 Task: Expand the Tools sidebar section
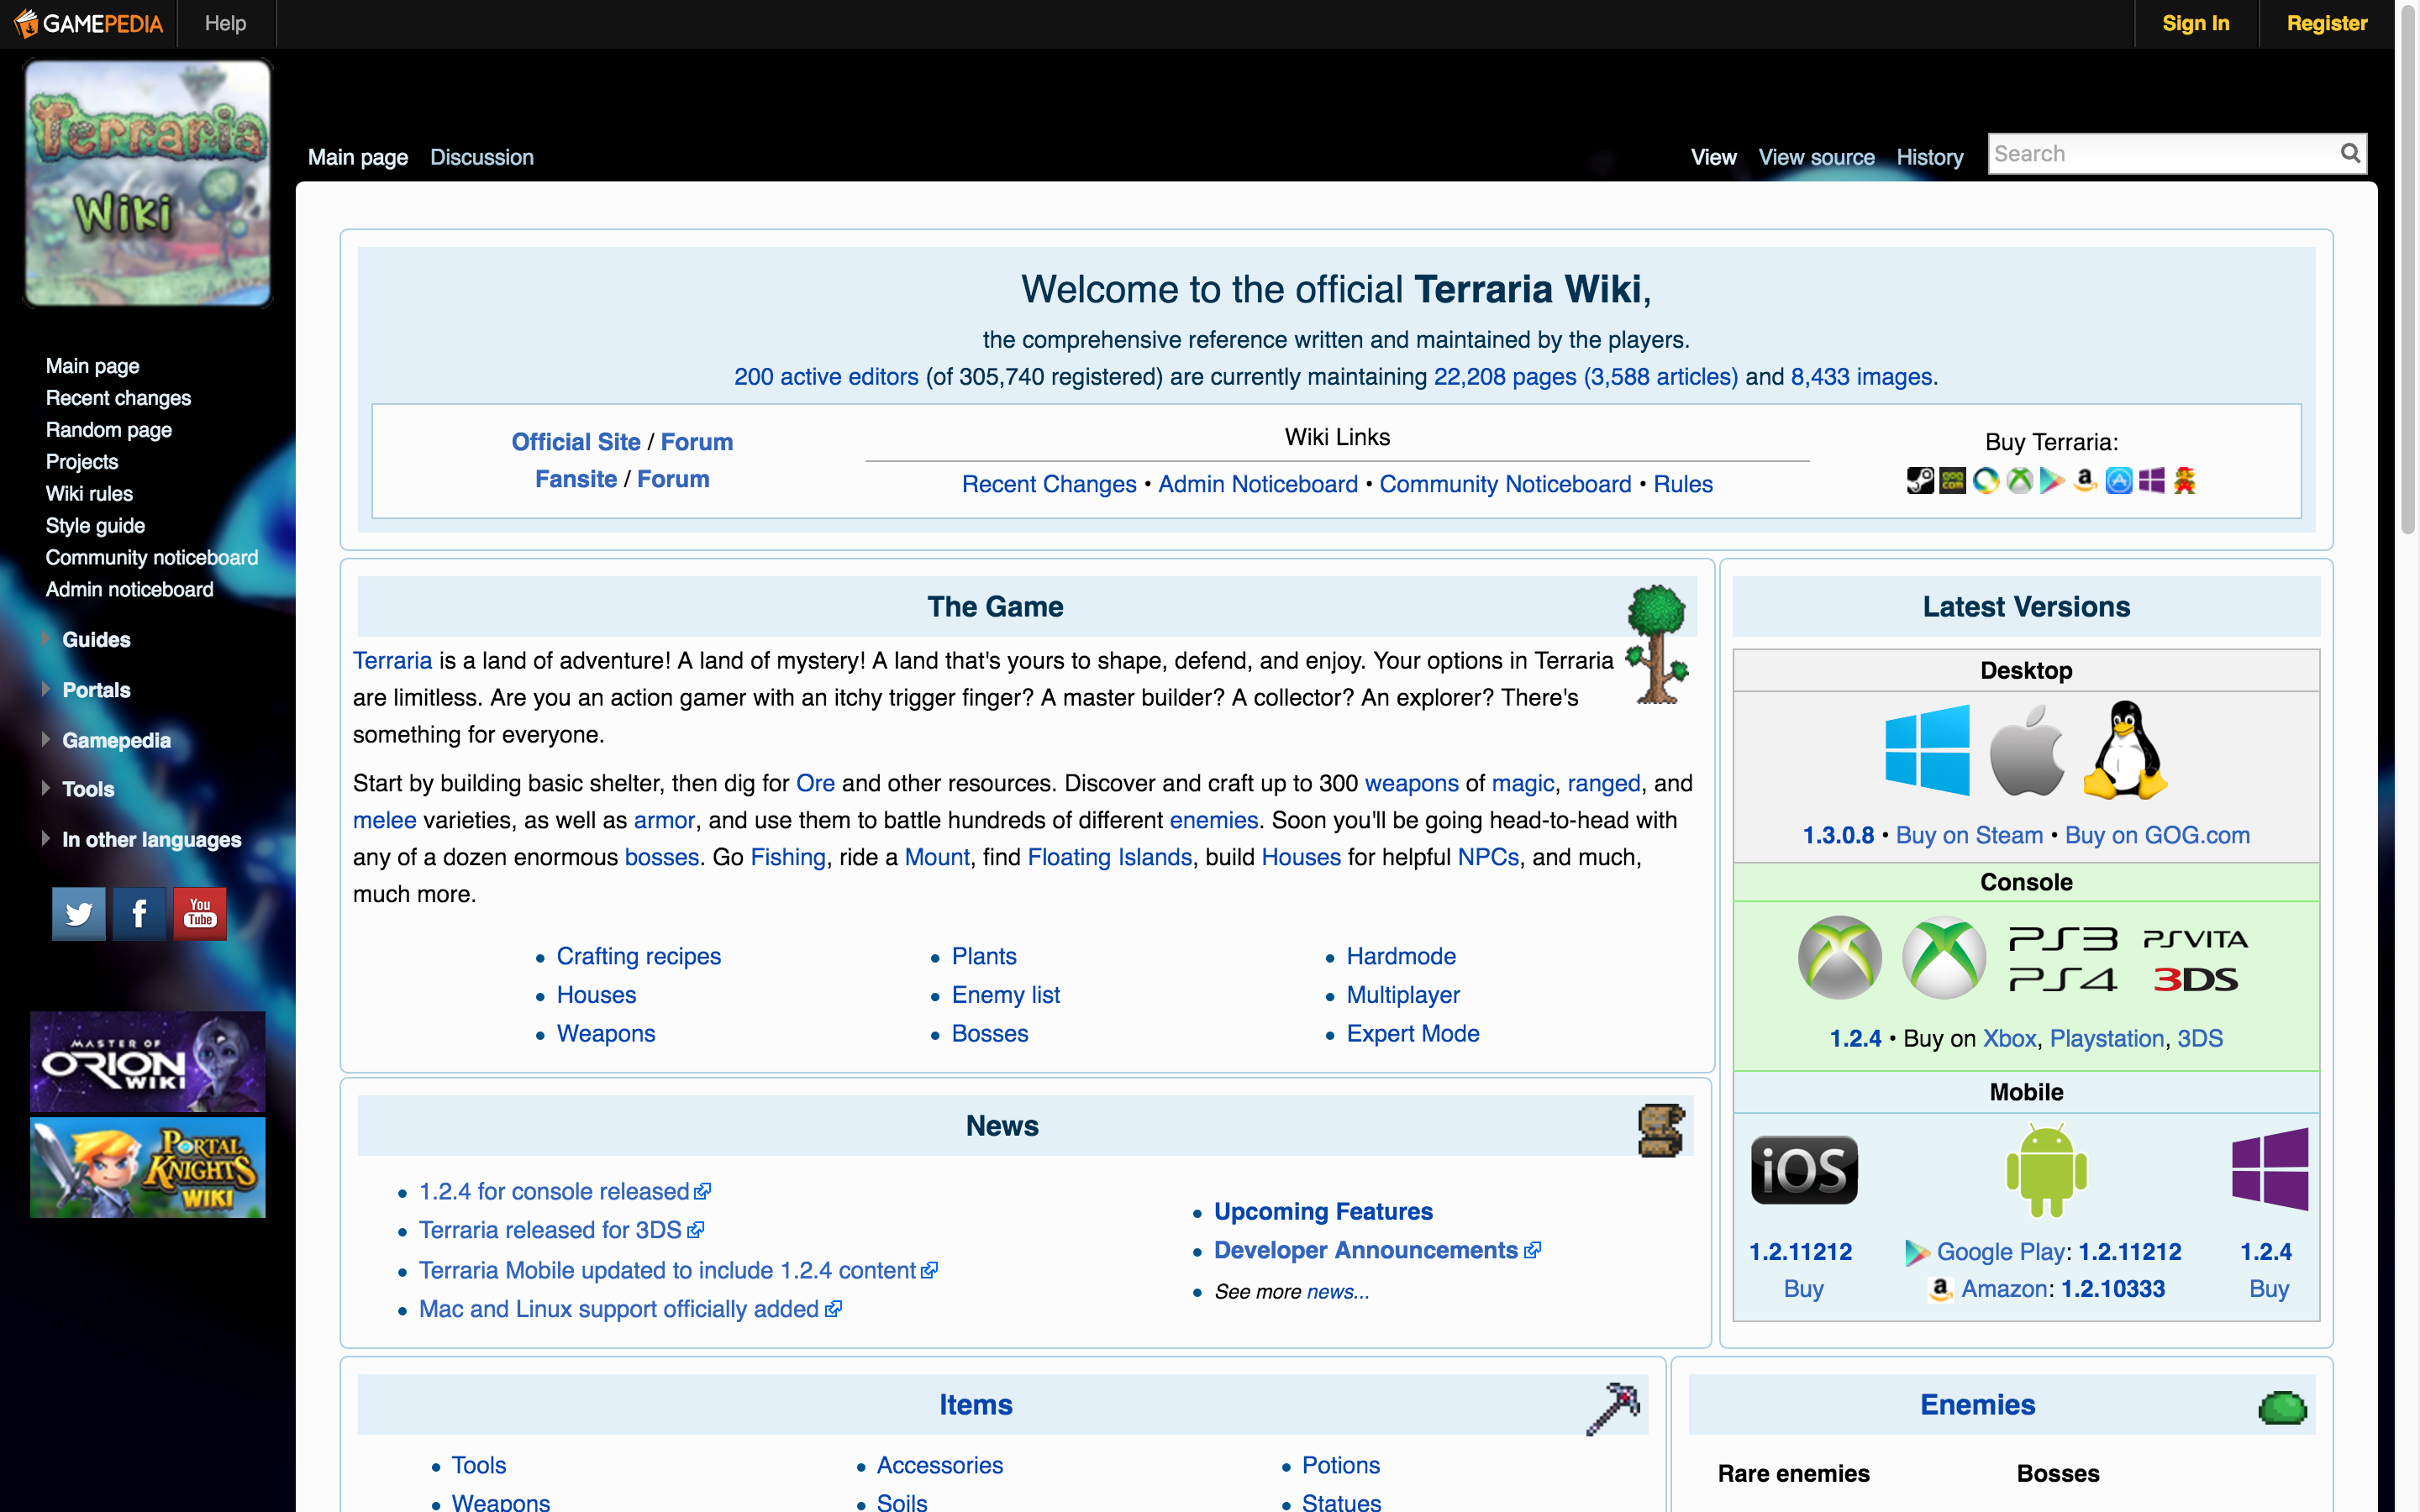coord(88,789)
